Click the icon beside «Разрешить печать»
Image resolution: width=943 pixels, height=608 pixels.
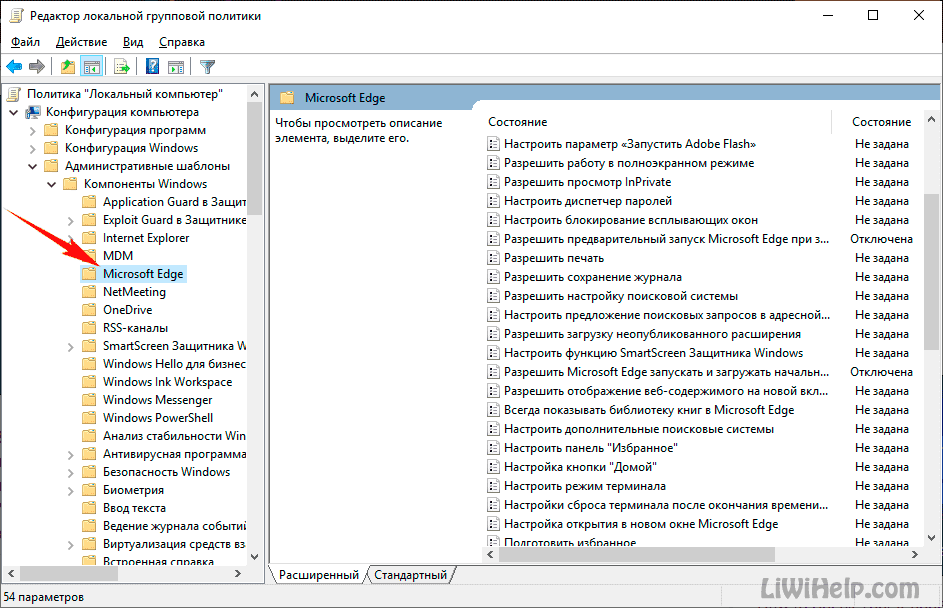(x=493, y=258)
